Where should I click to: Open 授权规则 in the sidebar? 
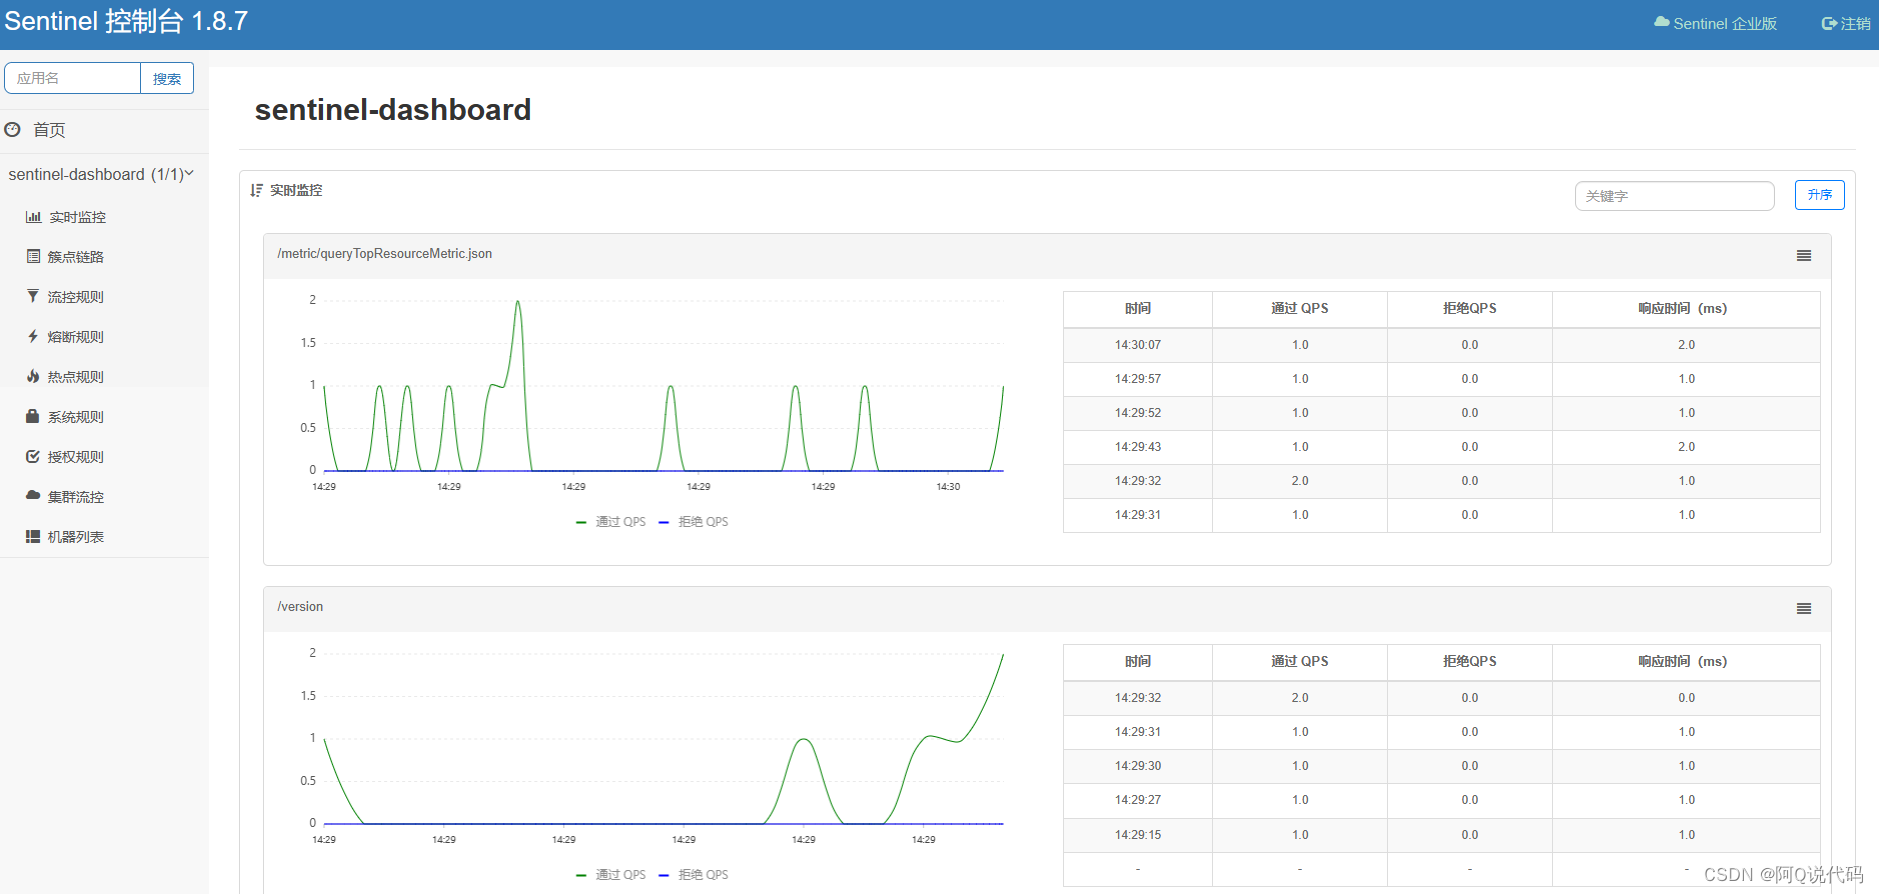click(x=76, y=457)
